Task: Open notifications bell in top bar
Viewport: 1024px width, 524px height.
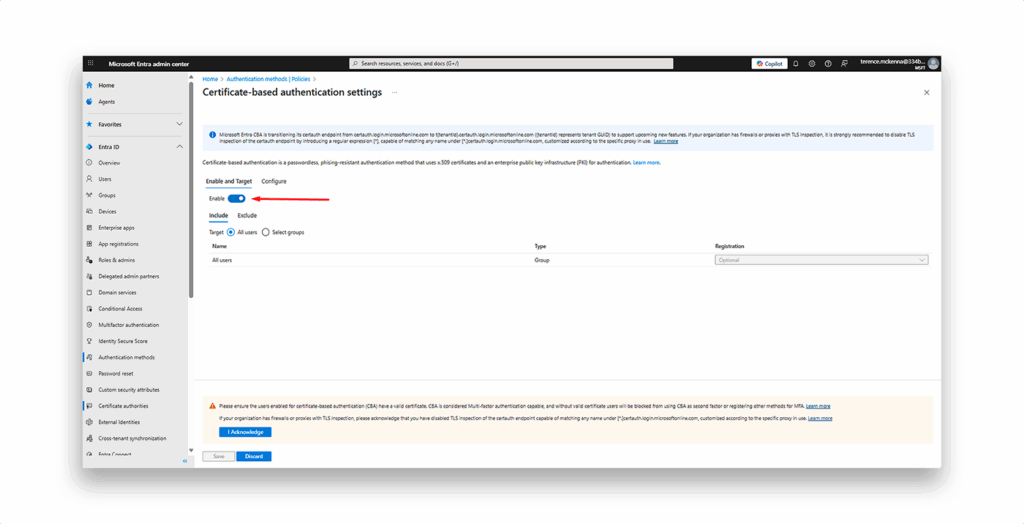Action: (796, 63)
